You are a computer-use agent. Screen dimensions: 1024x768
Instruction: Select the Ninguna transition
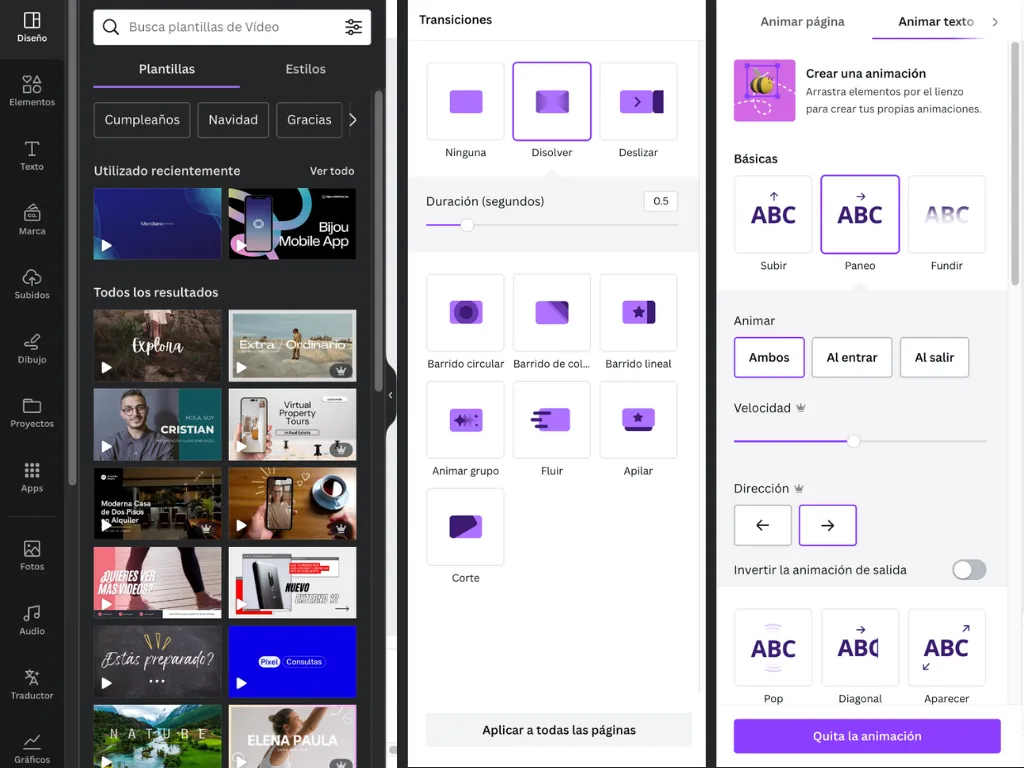[466, 101]
